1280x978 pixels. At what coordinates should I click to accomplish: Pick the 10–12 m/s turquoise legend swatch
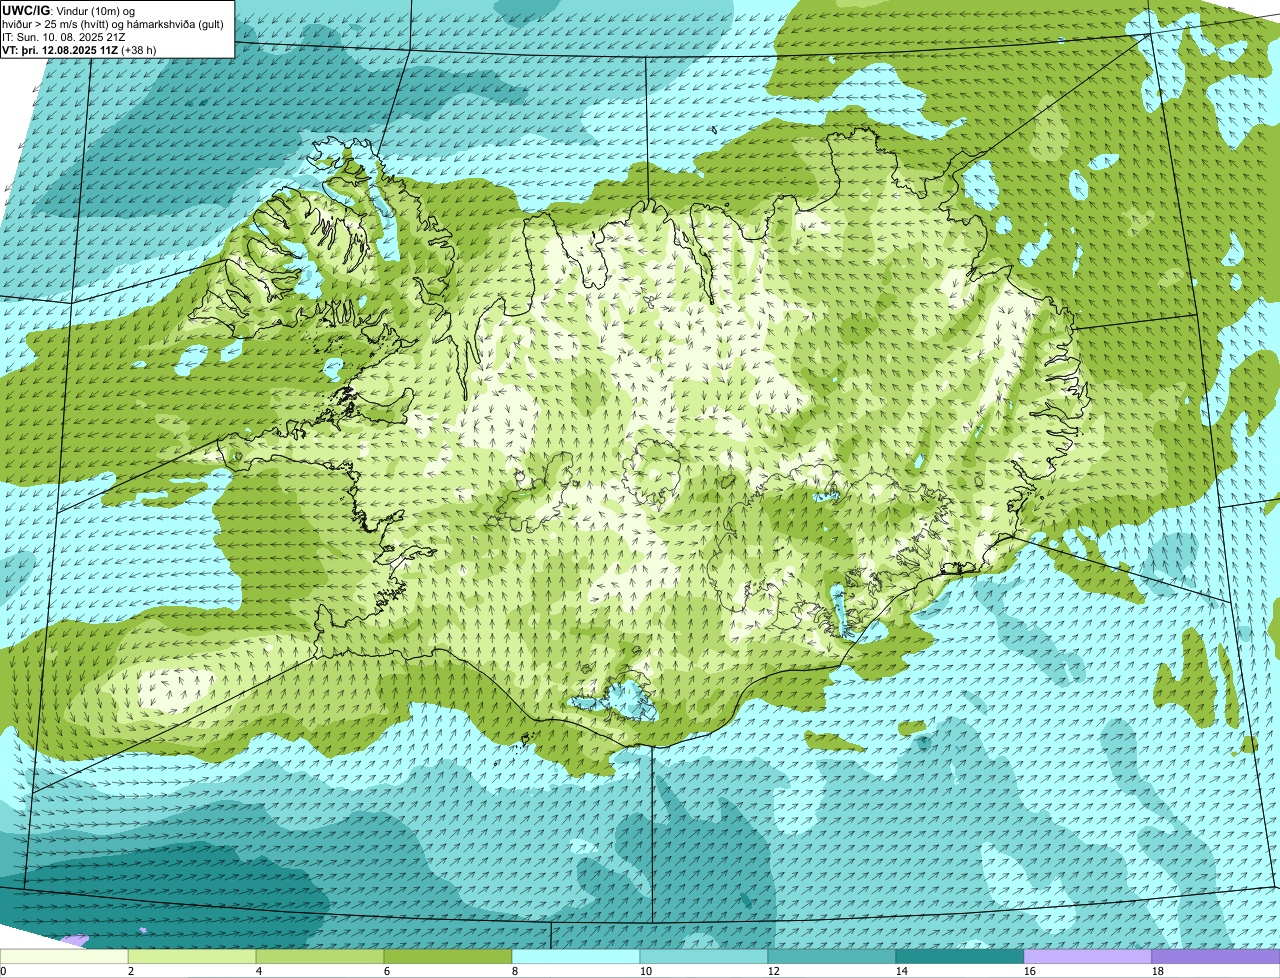pyautogui.click(x=704, y=957)
